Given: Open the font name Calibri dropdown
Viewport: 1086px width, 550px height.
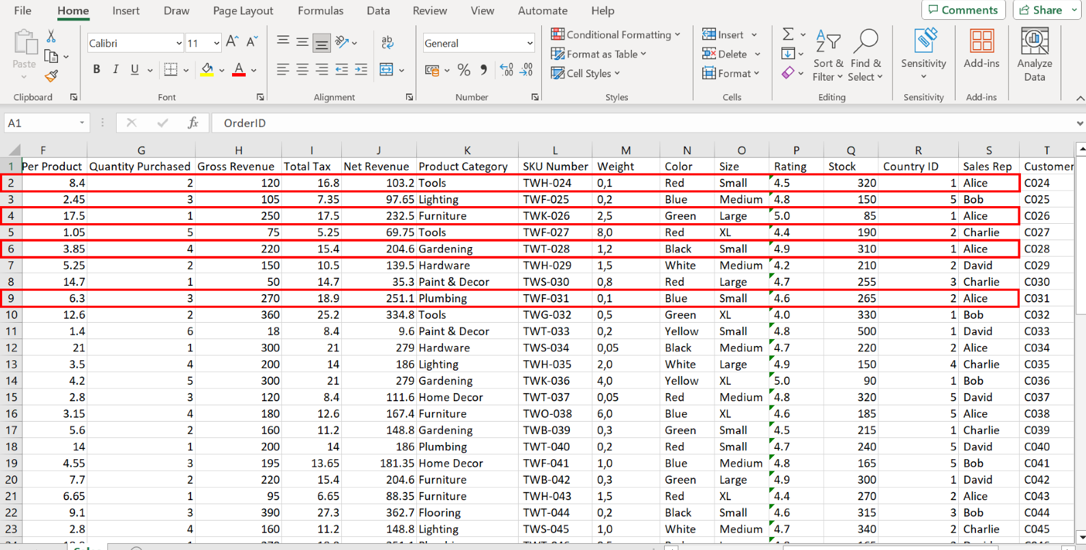Looking at the screenshot, I should (179, 43).
